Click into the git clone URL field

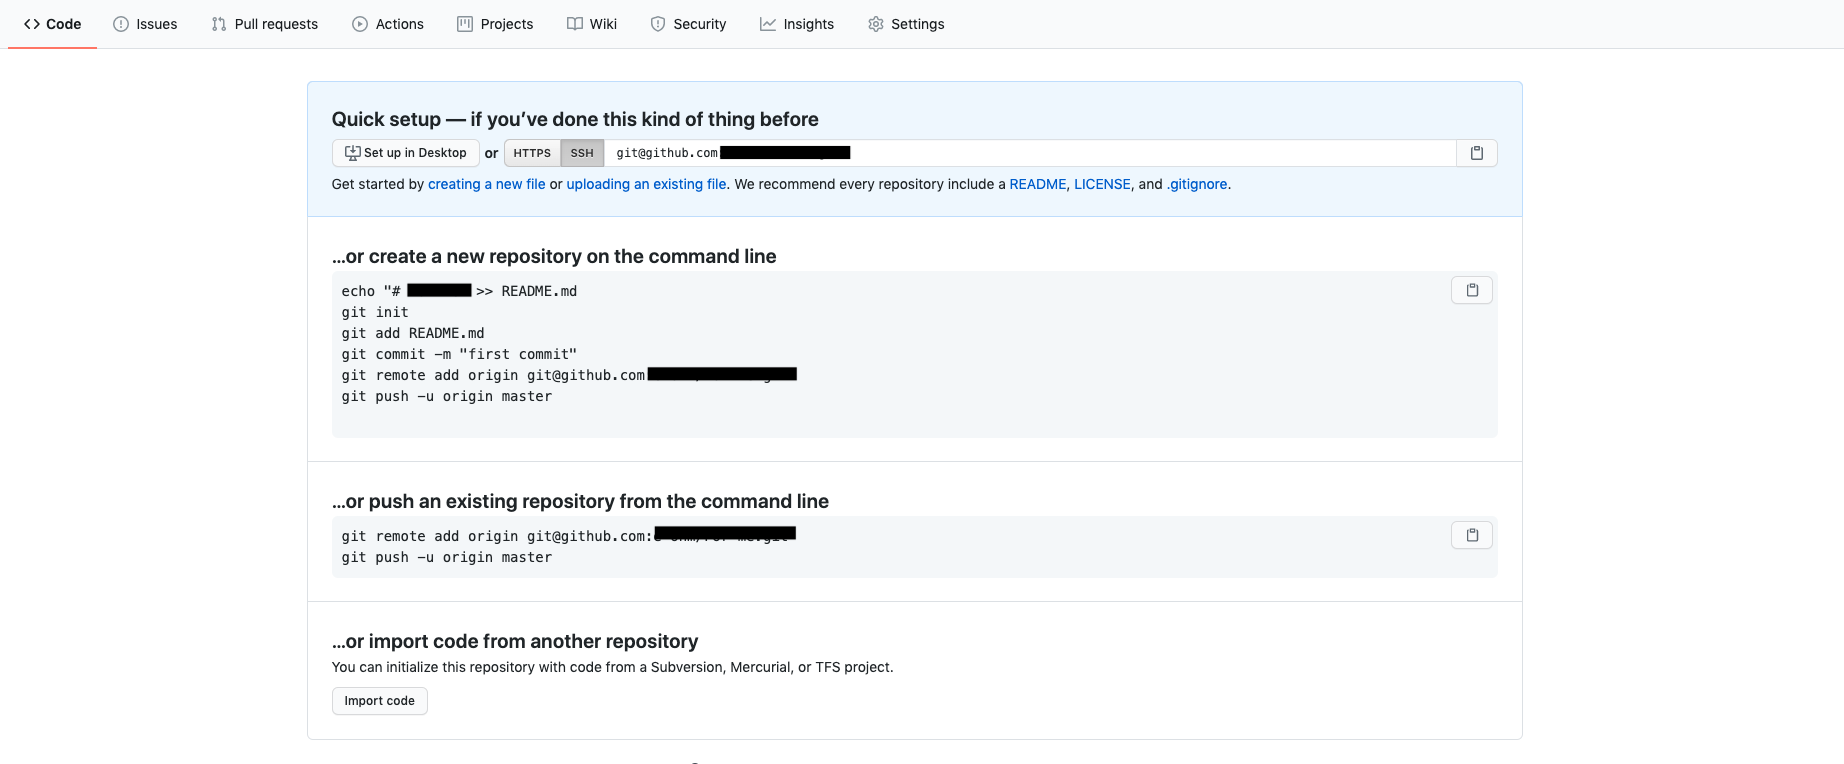(x=1030, y=153)
